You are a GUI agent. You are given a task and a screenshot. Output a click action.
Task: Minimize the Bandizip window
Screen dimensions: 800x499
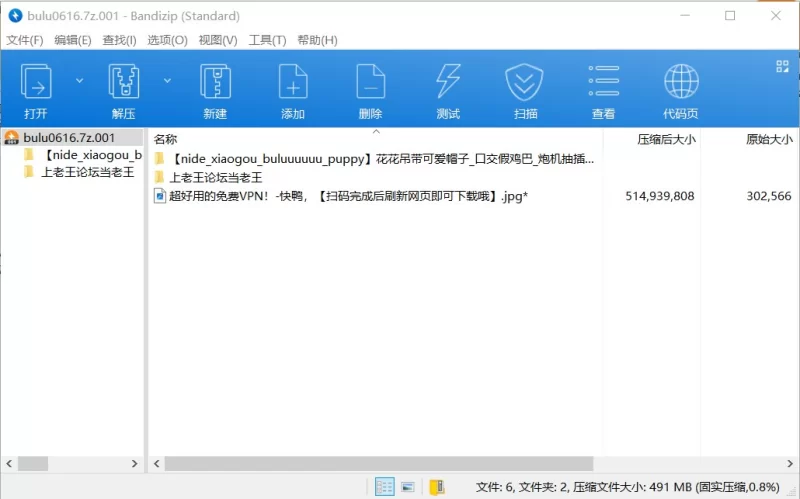coord(685,16)
